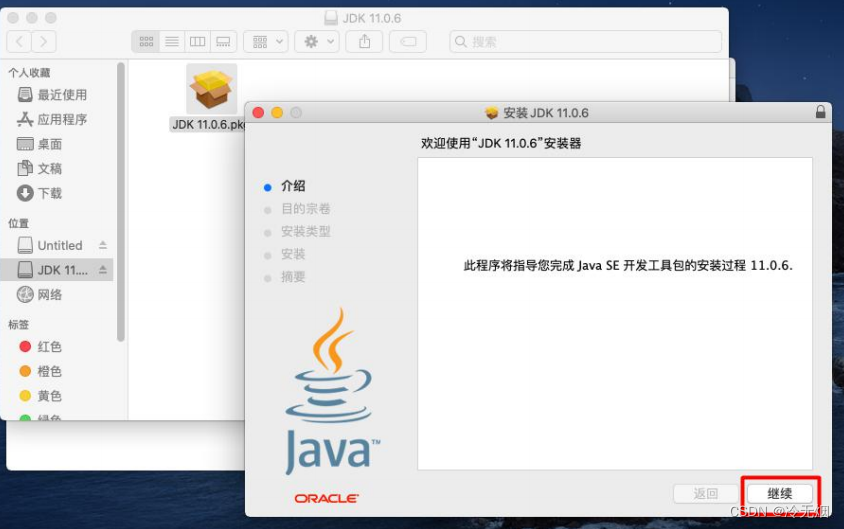Eject the JDK 11 volume
The image size is (844, 529).
(103, 270)
